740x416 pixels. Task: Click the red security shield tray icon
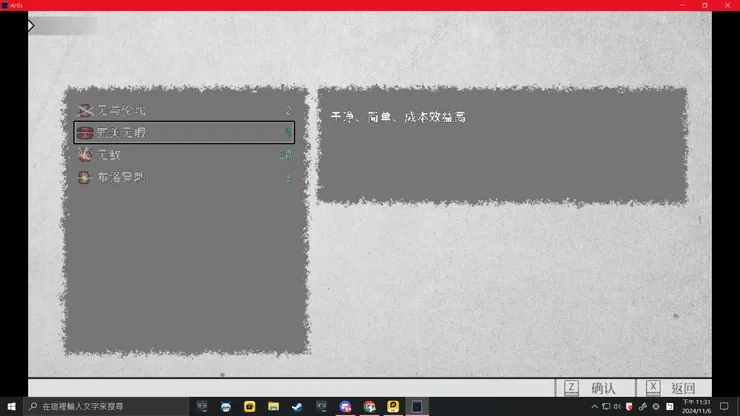pos(629,407)
